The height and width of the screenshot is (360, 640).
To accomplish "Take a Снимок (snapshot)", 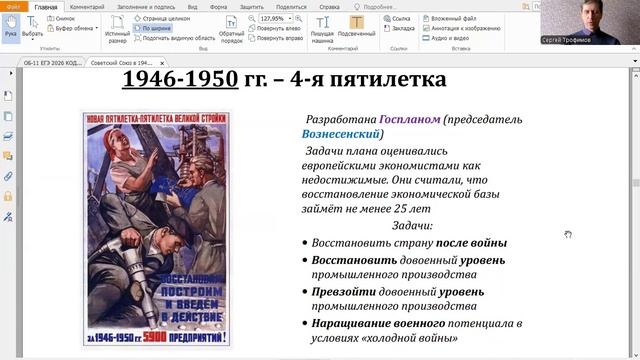I will point(61,18).
